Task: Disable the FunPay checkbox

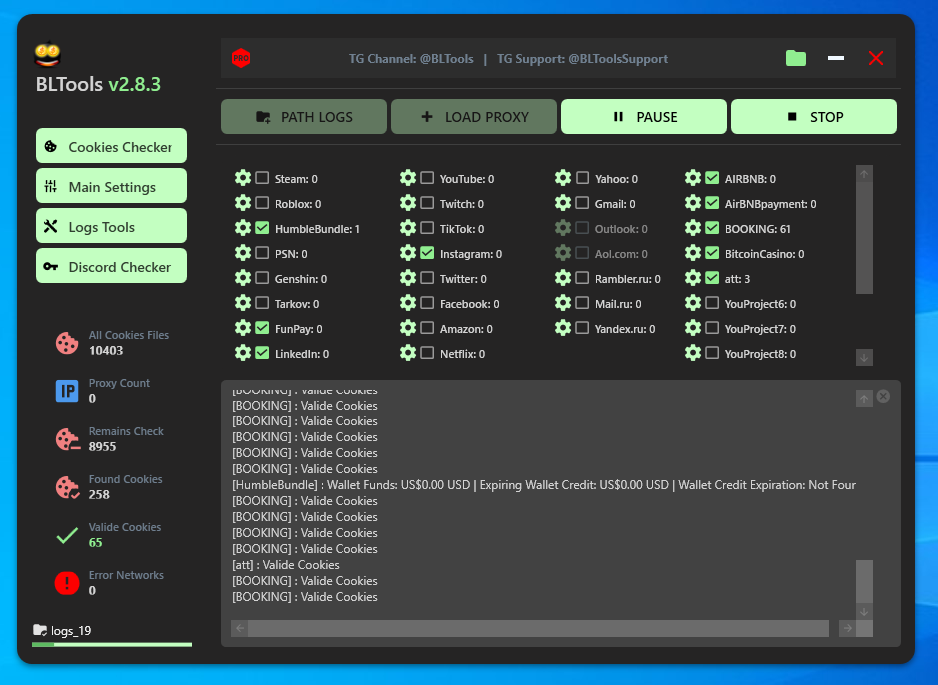Action: [x=262, y=328]
